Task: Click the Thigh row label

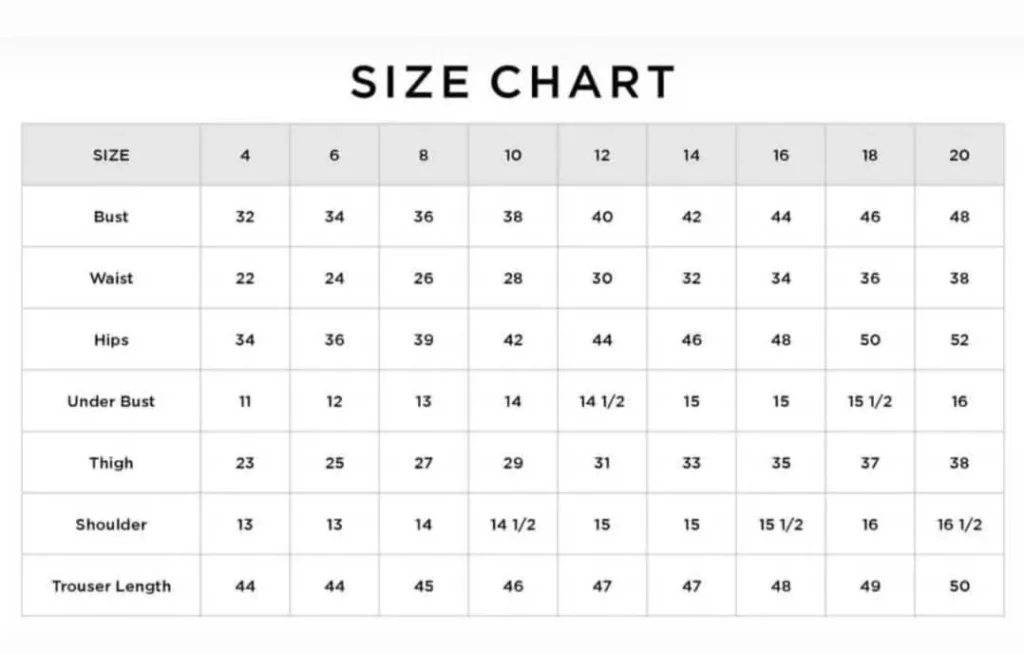Action: pyautogui.click(x=111, y=463)
